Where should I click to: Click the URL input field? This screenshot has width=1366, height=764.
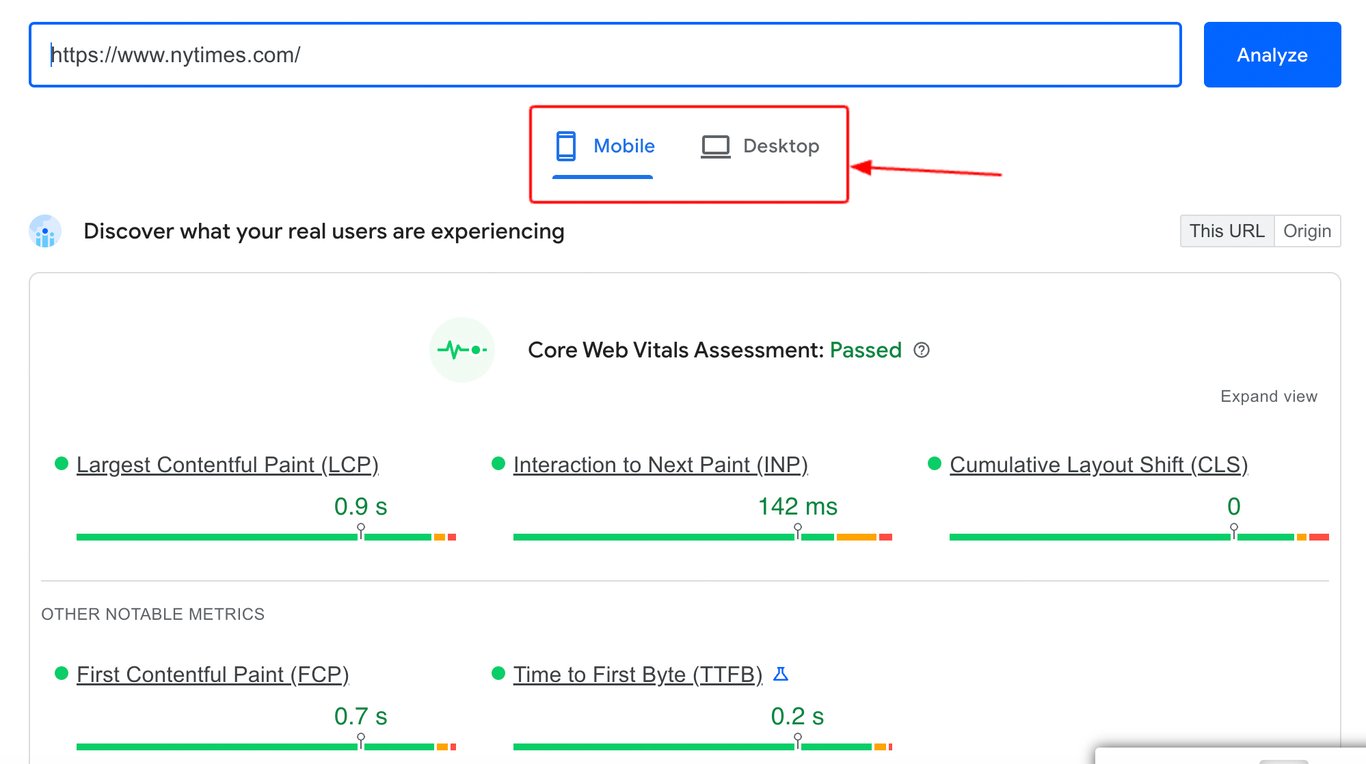(605, 55)
